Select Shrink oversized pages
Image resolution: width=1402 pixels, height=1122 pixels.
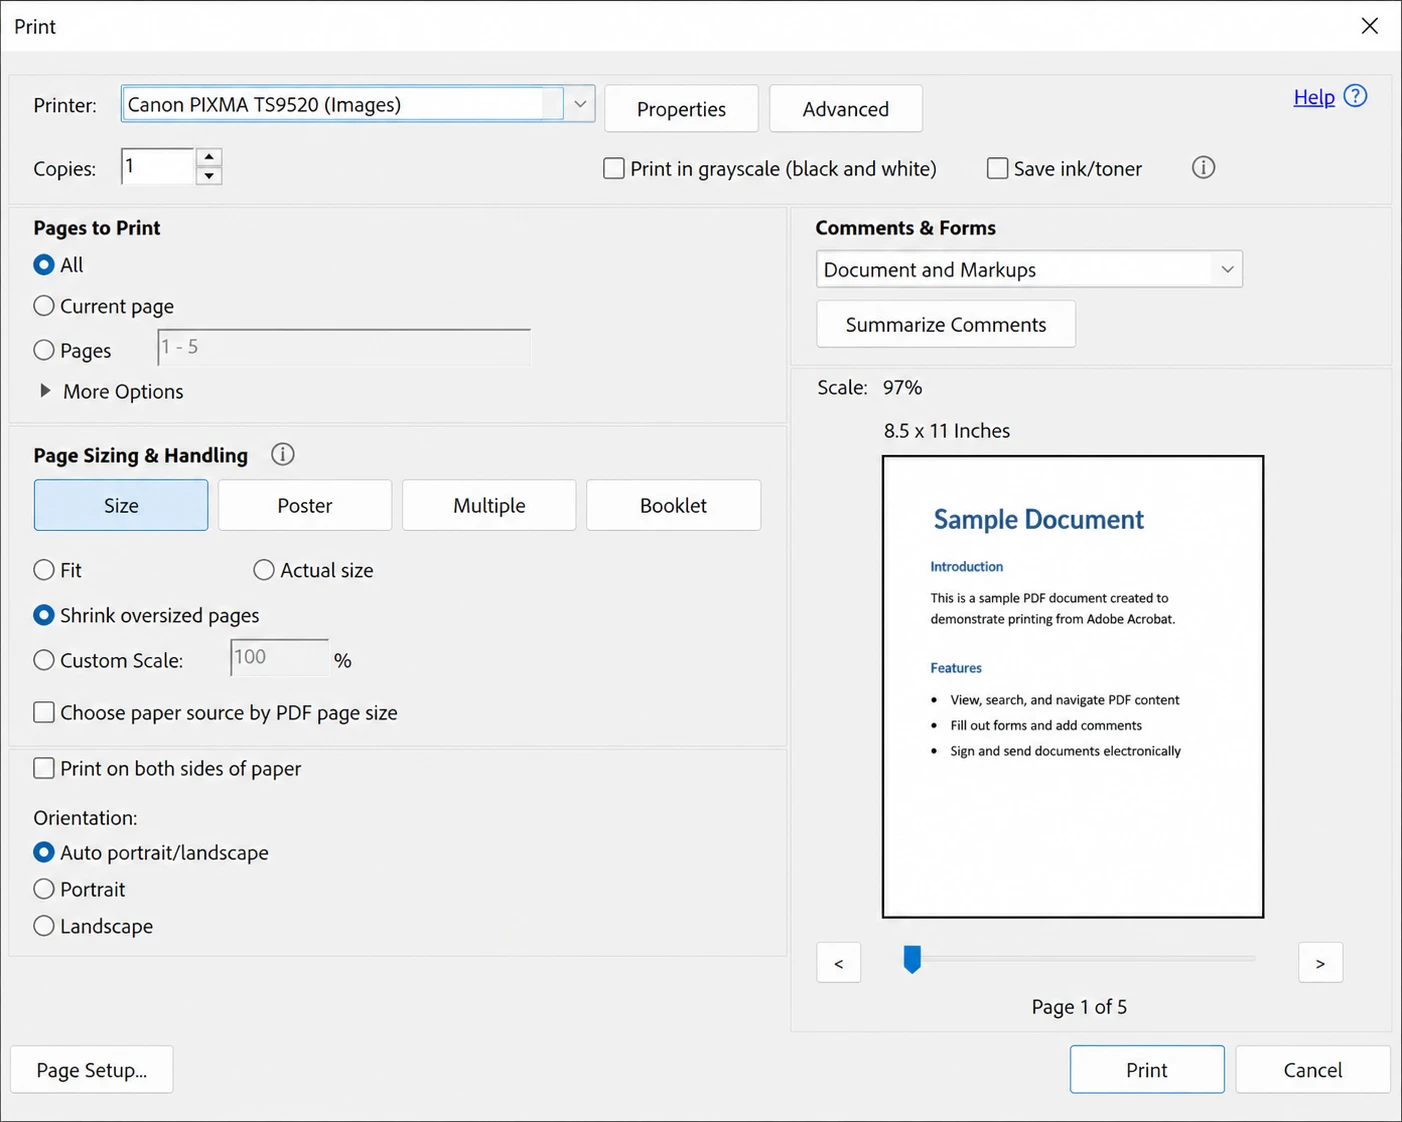point(43,615)
